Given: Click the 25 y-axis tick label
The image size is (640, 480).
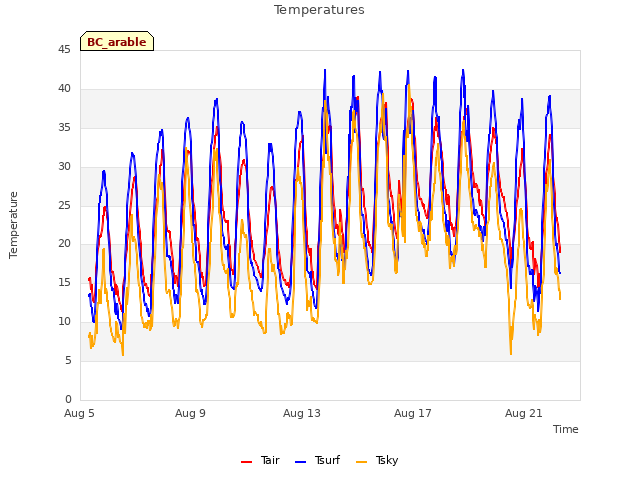Looking at the screenshot, I should pyautogui.click(x=64, y=205).
